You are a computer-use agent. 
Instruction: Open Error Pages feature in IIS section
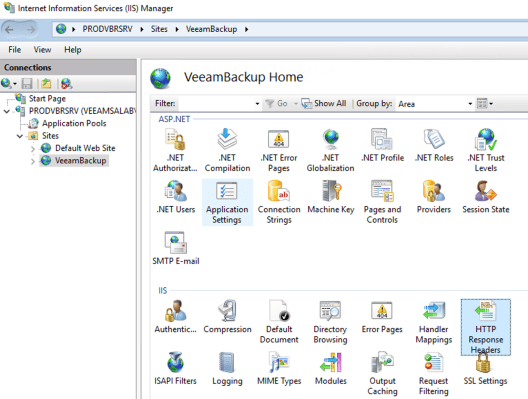(382, 317)
